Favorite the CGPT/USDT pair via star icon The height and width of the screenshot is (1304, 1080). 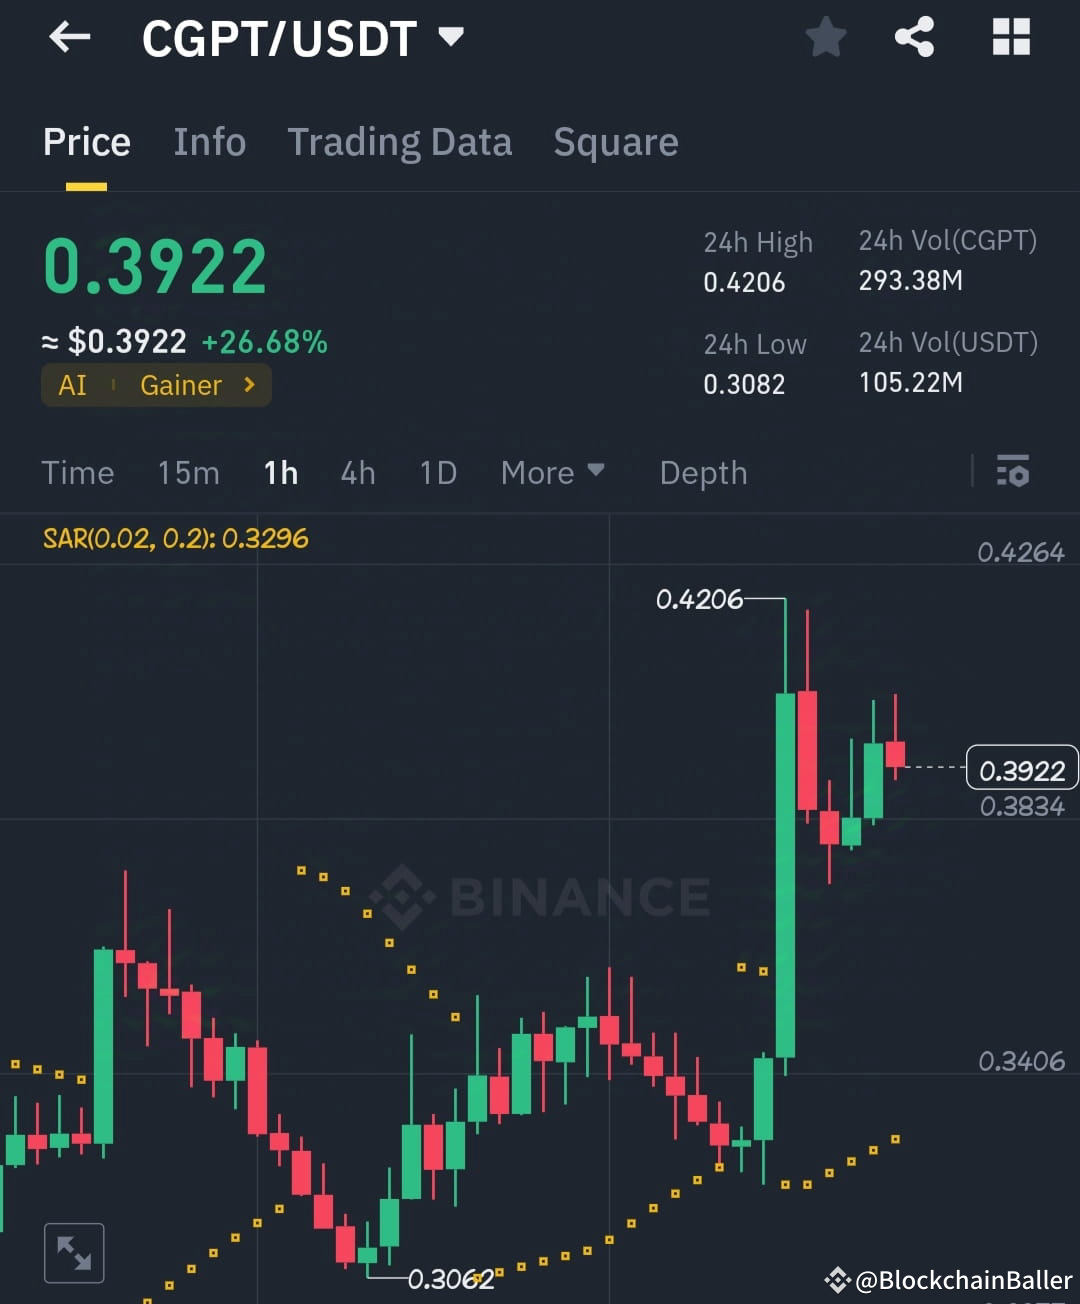tap(826, 37)
